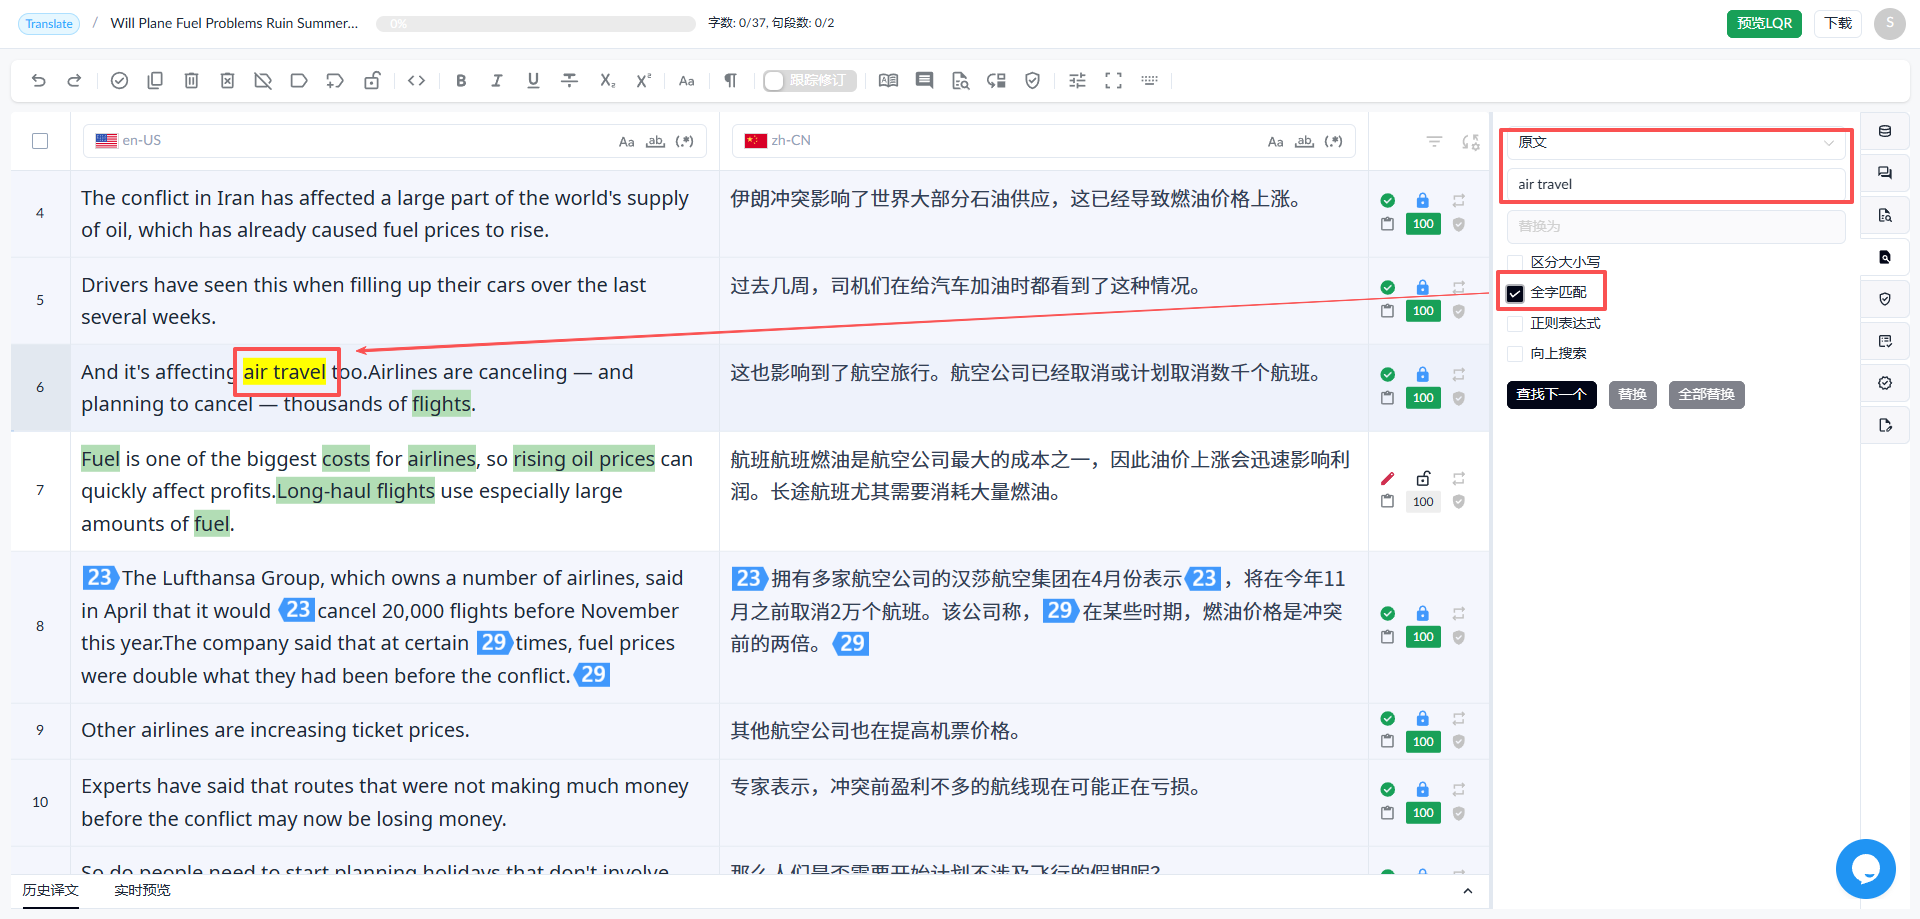Open the settings sliders icon
Image resolution: width=1920 pixels, height=919 pixels.
click(1077, 81)
